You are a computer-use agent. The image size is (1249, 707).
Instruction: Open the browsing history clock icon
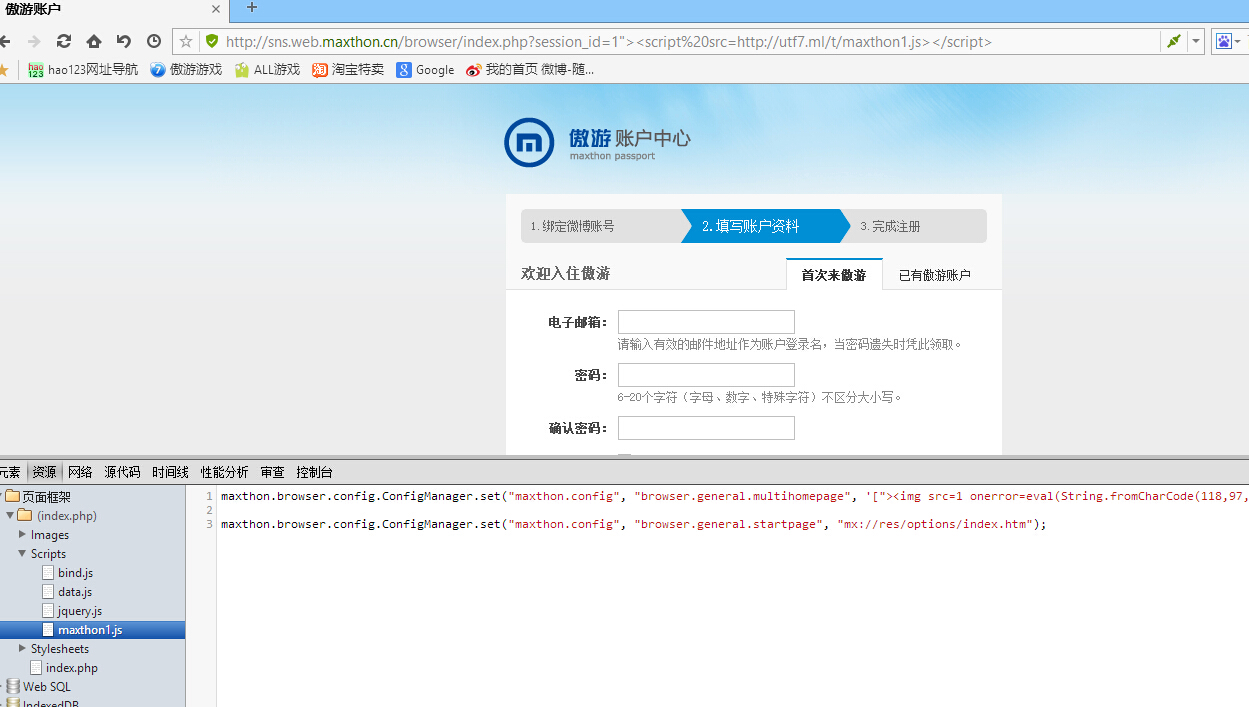(x=154, y=41)
